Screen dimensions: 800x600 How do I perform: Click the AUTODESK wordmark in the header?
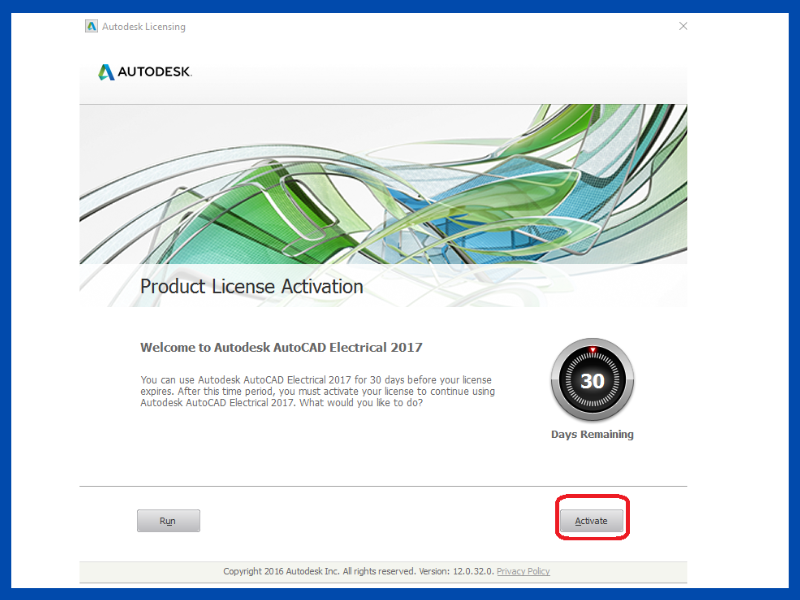(155, 72)
